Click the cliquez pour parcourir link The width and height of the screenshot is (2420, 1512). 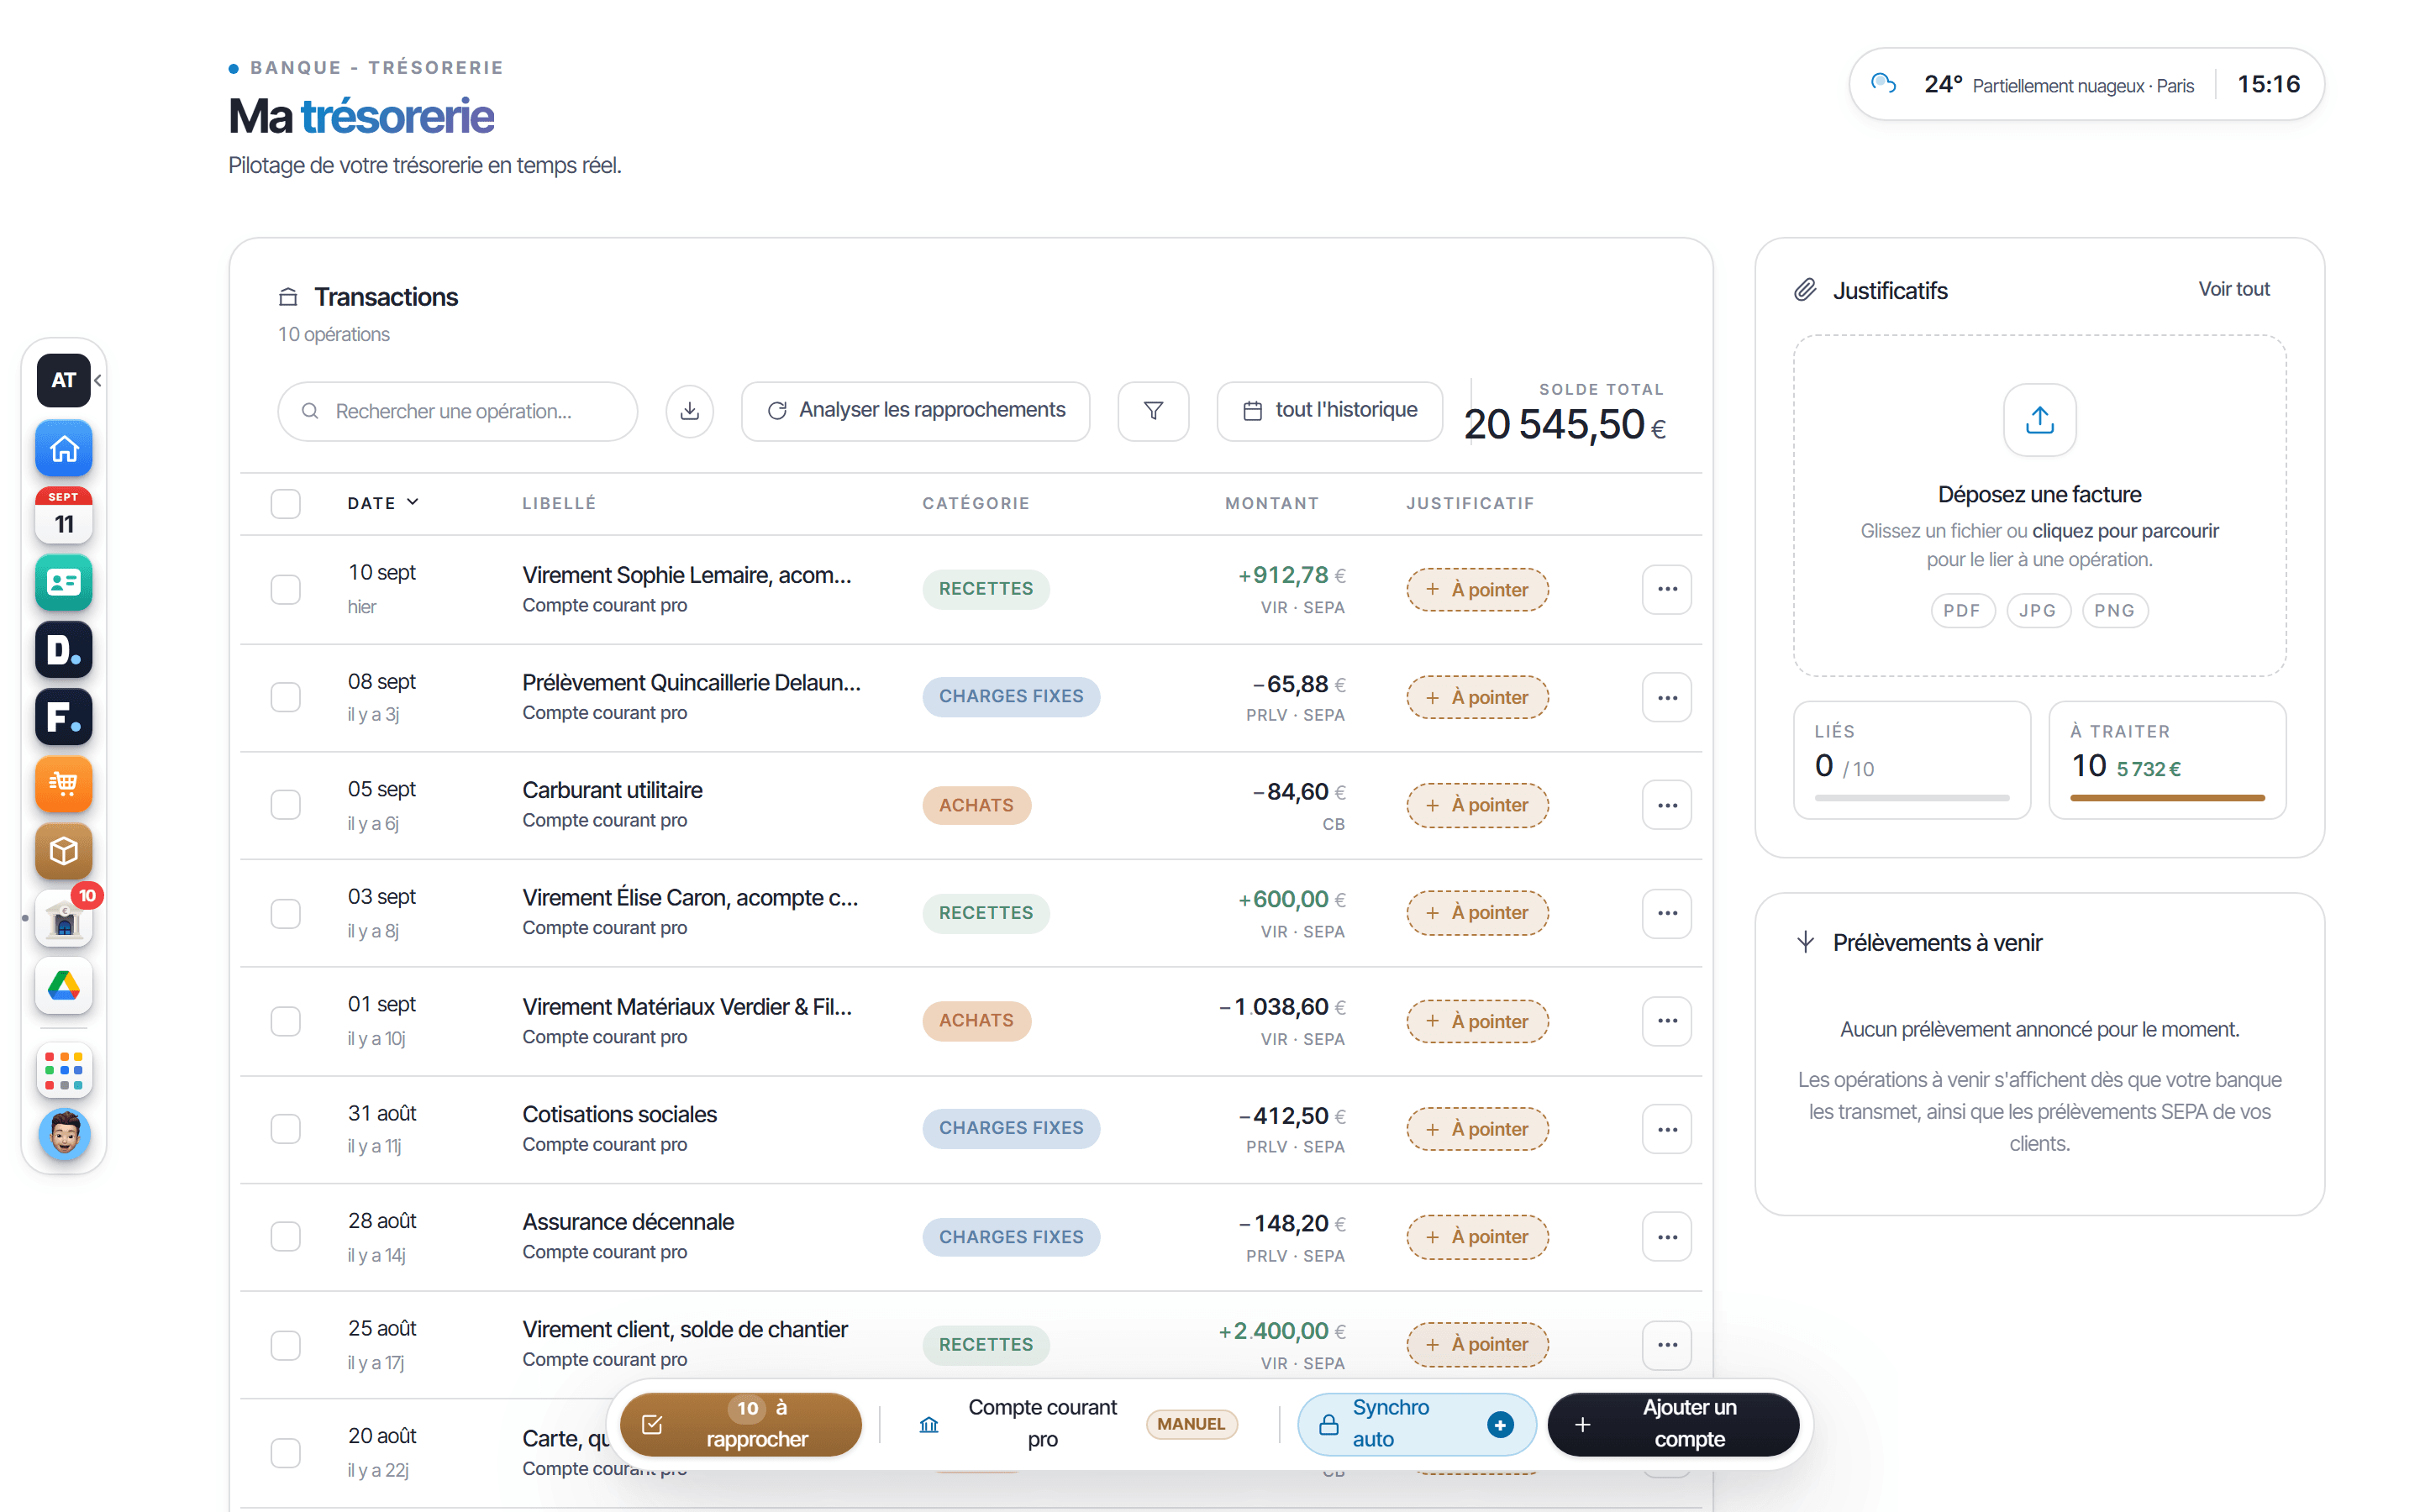click(2125, 531)
